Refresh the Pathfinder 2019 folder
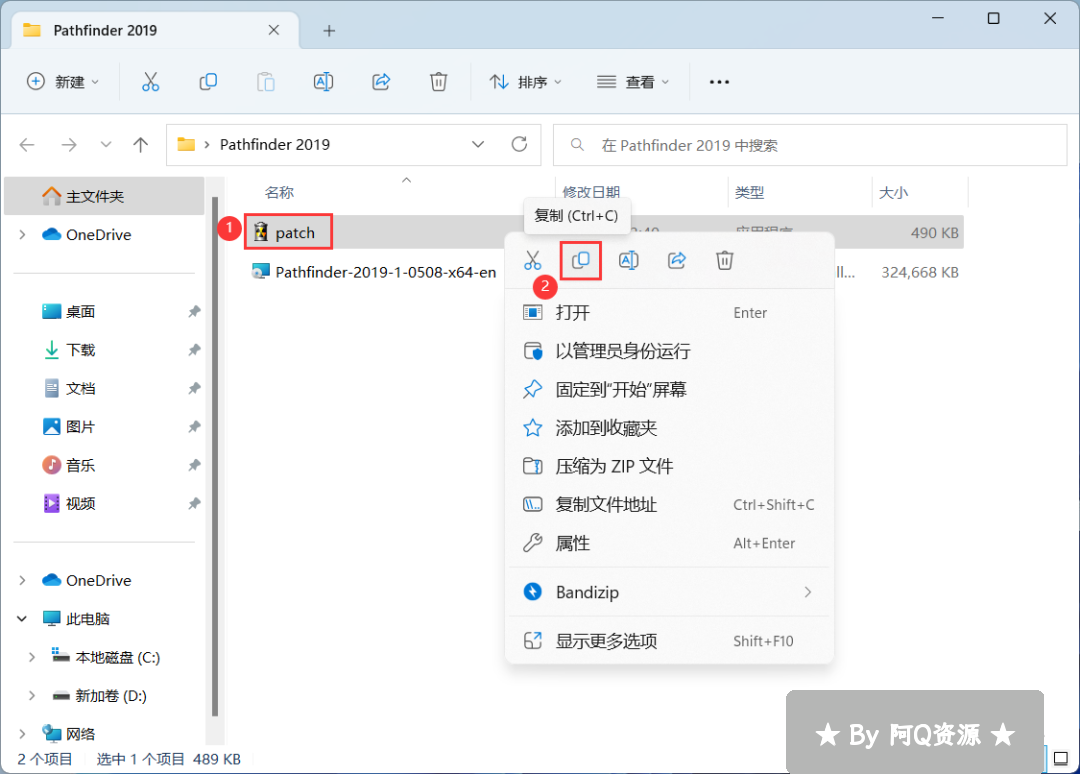The image size is (1080, 774). coord(519,145)
